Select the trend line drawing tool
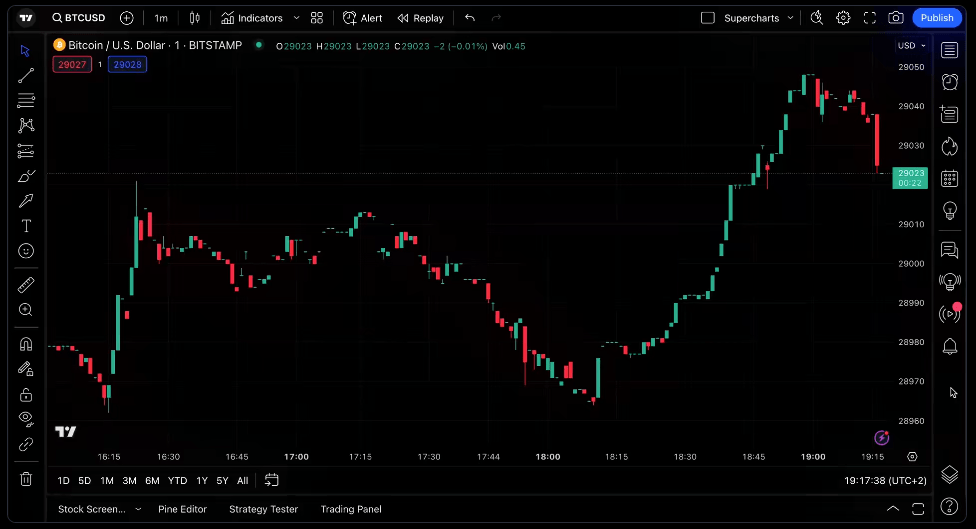The image size is (976, 529). click(x=26, y=75)
